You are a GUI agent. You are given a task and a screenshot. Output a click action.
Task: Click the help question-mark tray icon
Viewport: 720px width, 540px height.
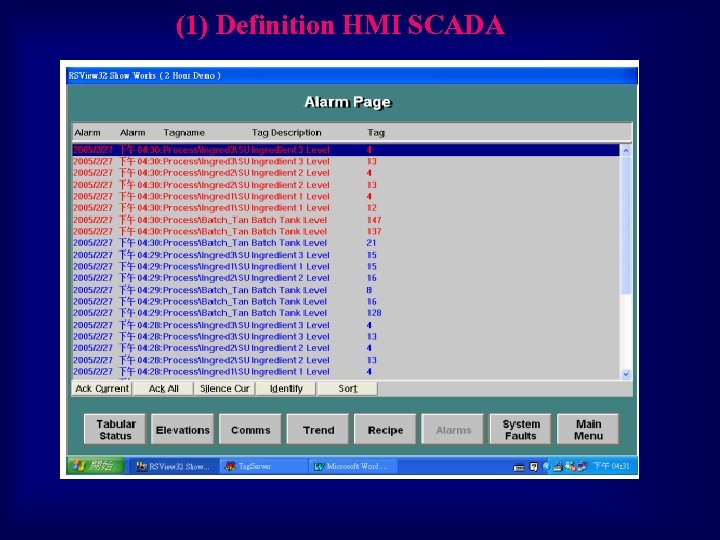(533, 467)
